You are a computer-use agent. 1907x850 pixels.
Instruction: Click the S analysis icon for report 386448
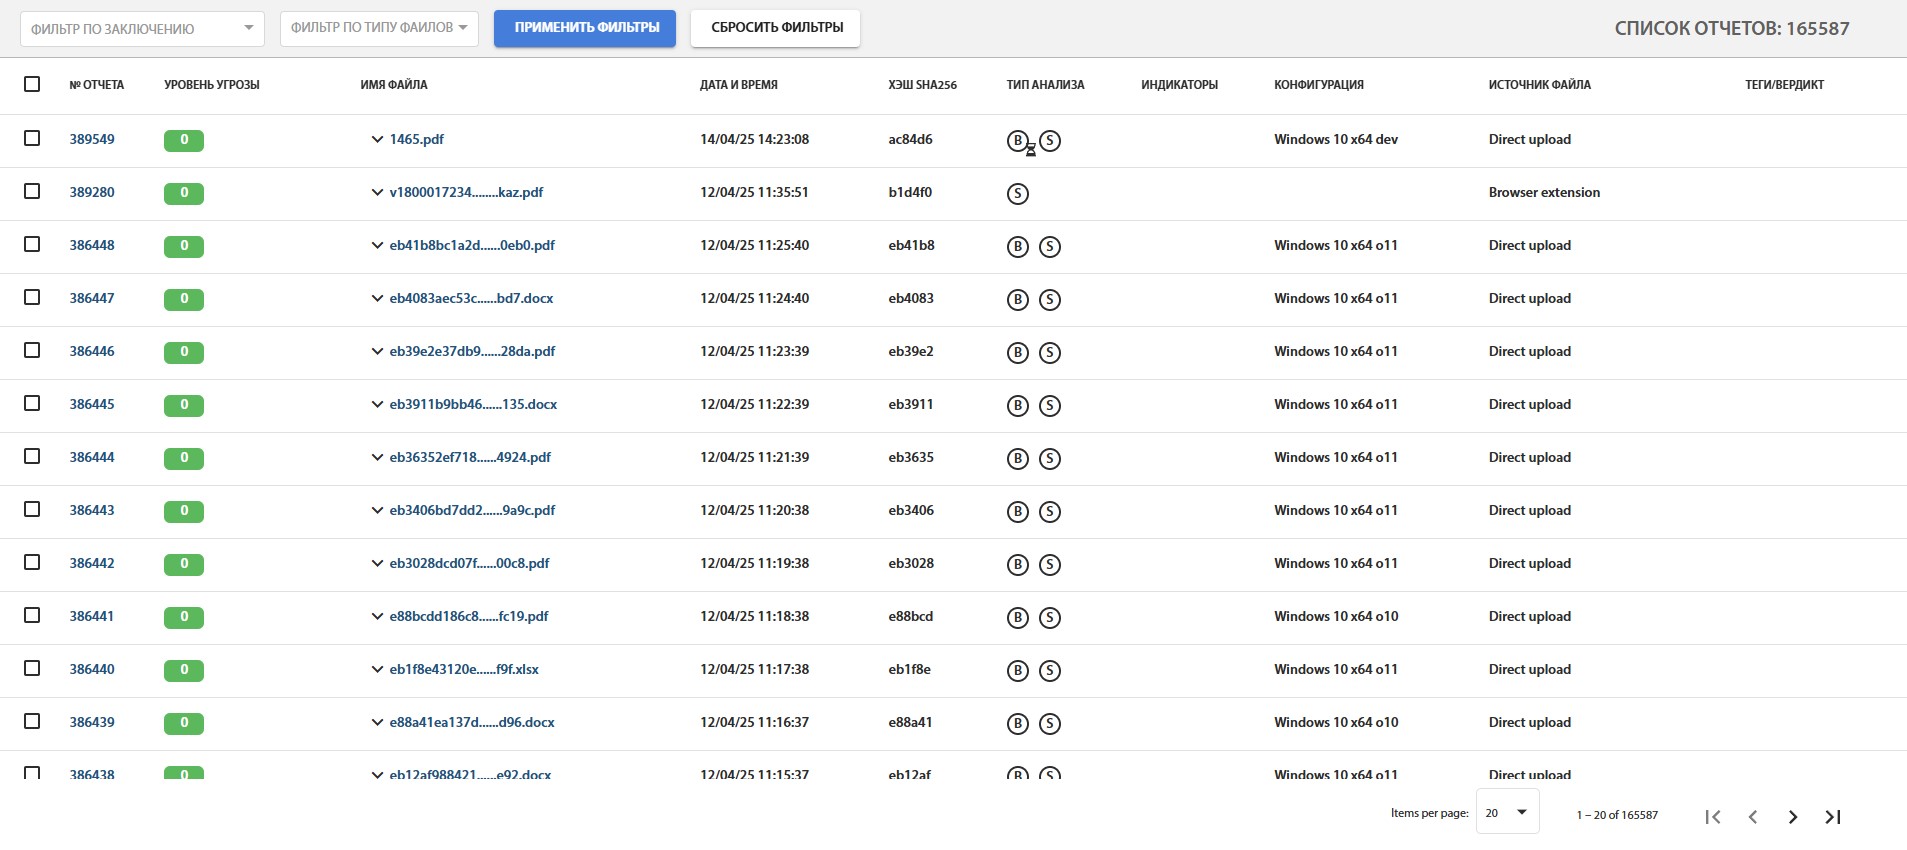tap(1049, 247)
